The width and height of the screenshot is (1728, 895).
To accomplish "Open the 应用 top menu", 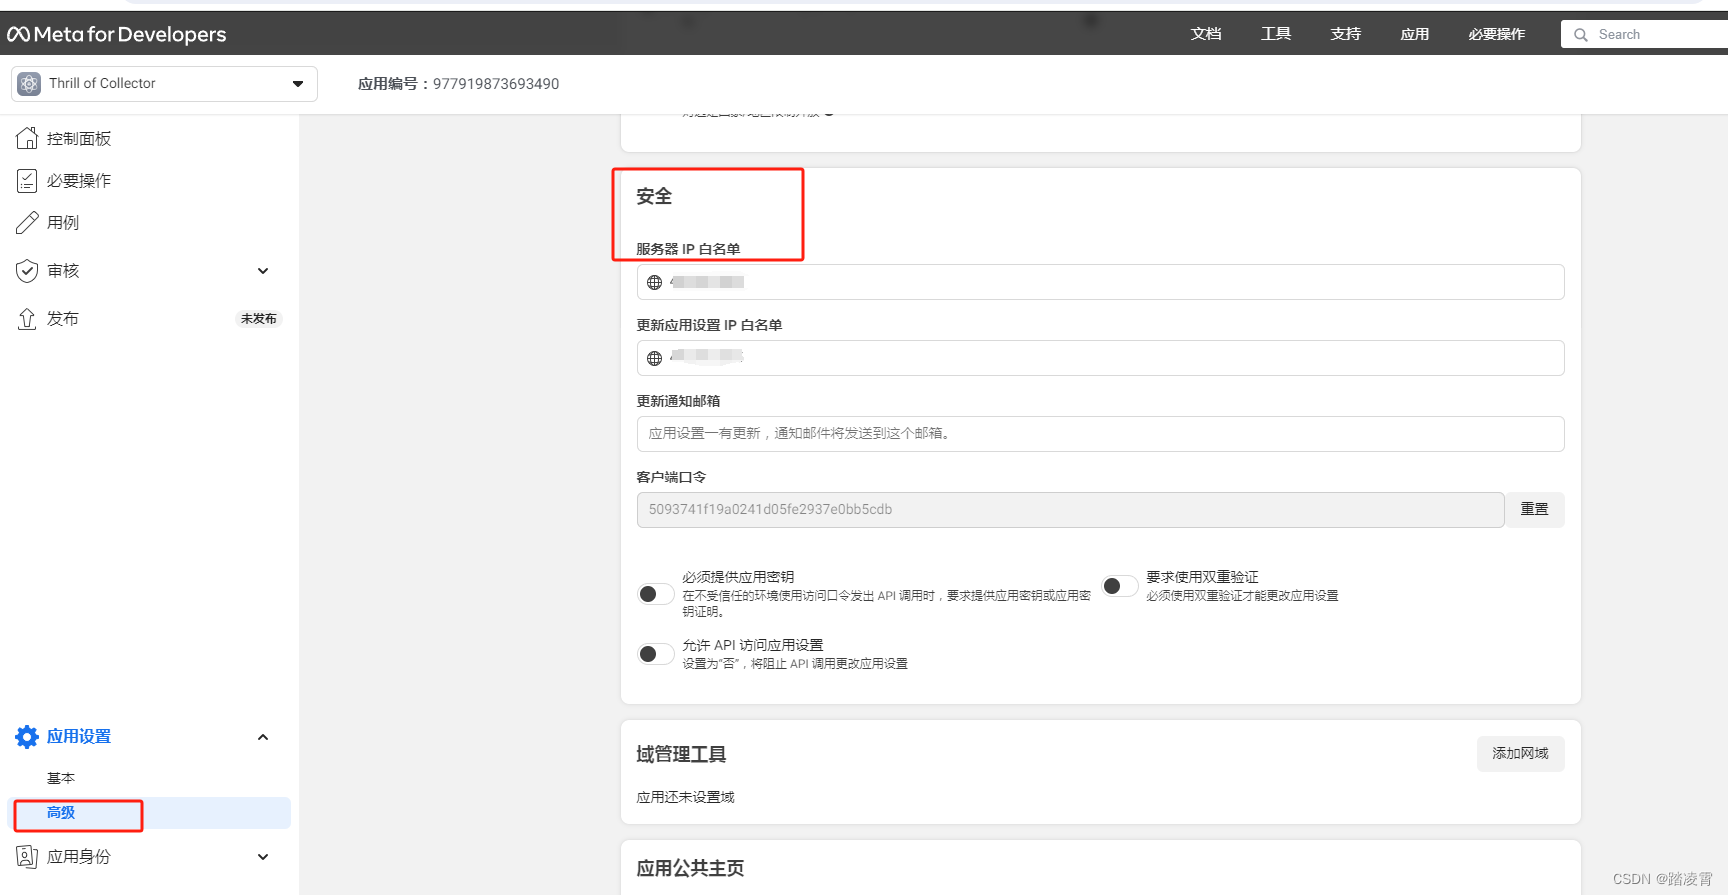I will (1415, 34).
